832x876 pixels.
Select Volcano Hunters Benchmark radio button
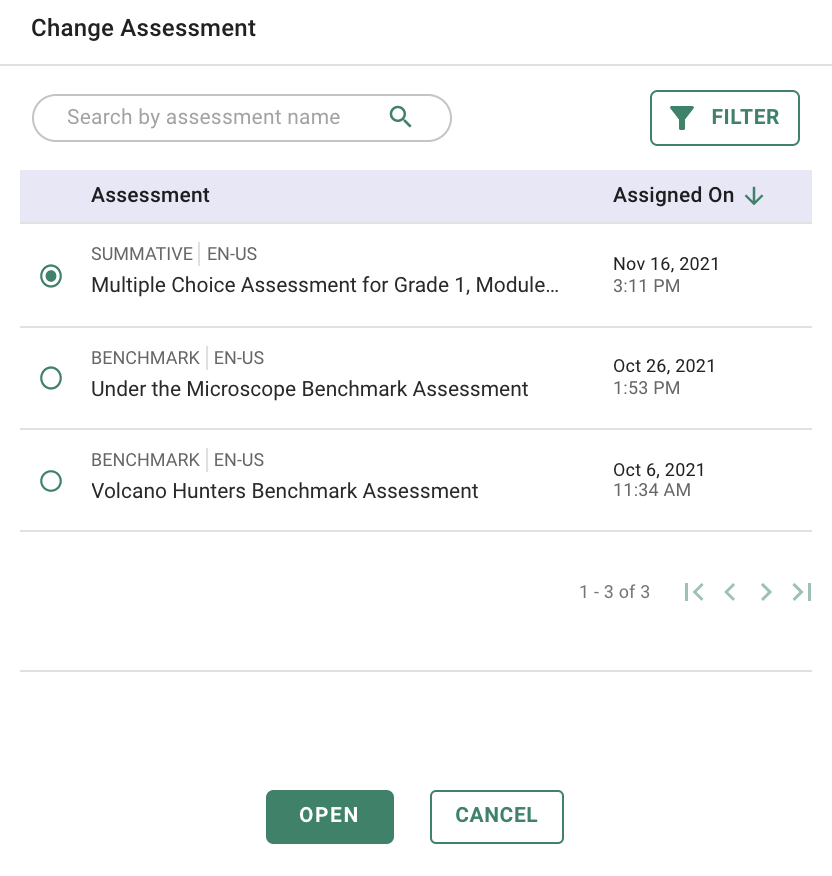point(51,481)
